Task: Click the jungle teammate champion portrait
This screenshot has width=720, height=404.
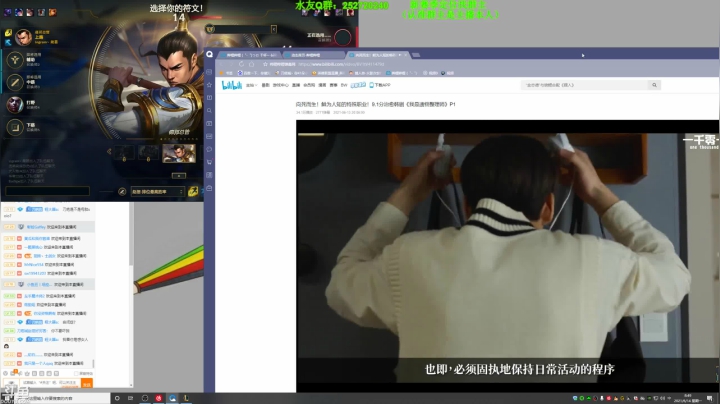Action: tap(15, 105)
